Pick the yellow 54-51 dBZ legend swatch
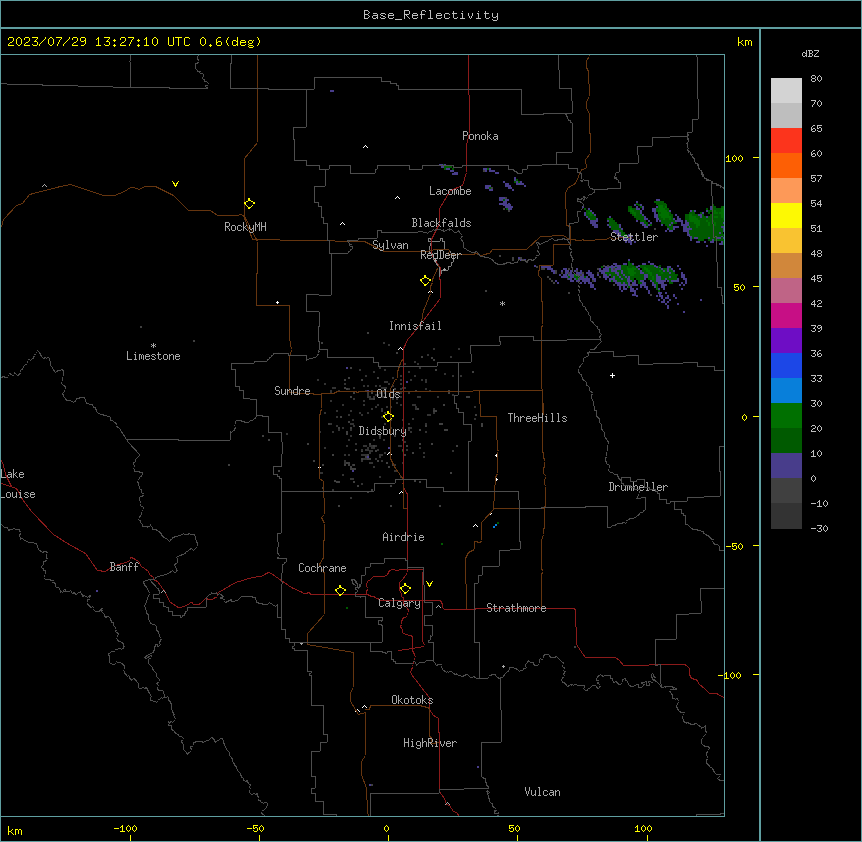The height and width of the screenshot is (842, 862). point(786,215)
